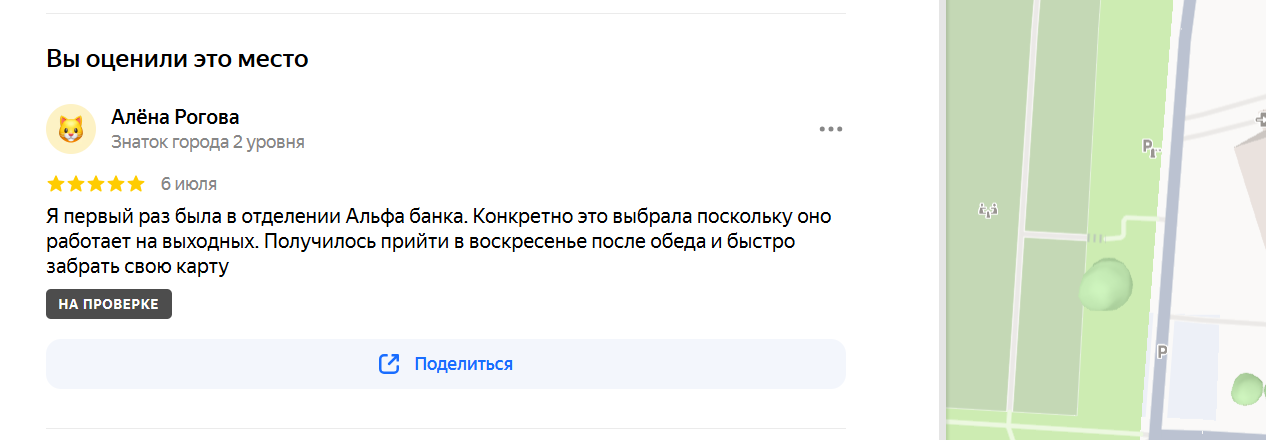The width and height of the screenshot is (1266, 440).
Task: Click the Знаток города 2 уровня label
Action: click(x=208, y=142)
